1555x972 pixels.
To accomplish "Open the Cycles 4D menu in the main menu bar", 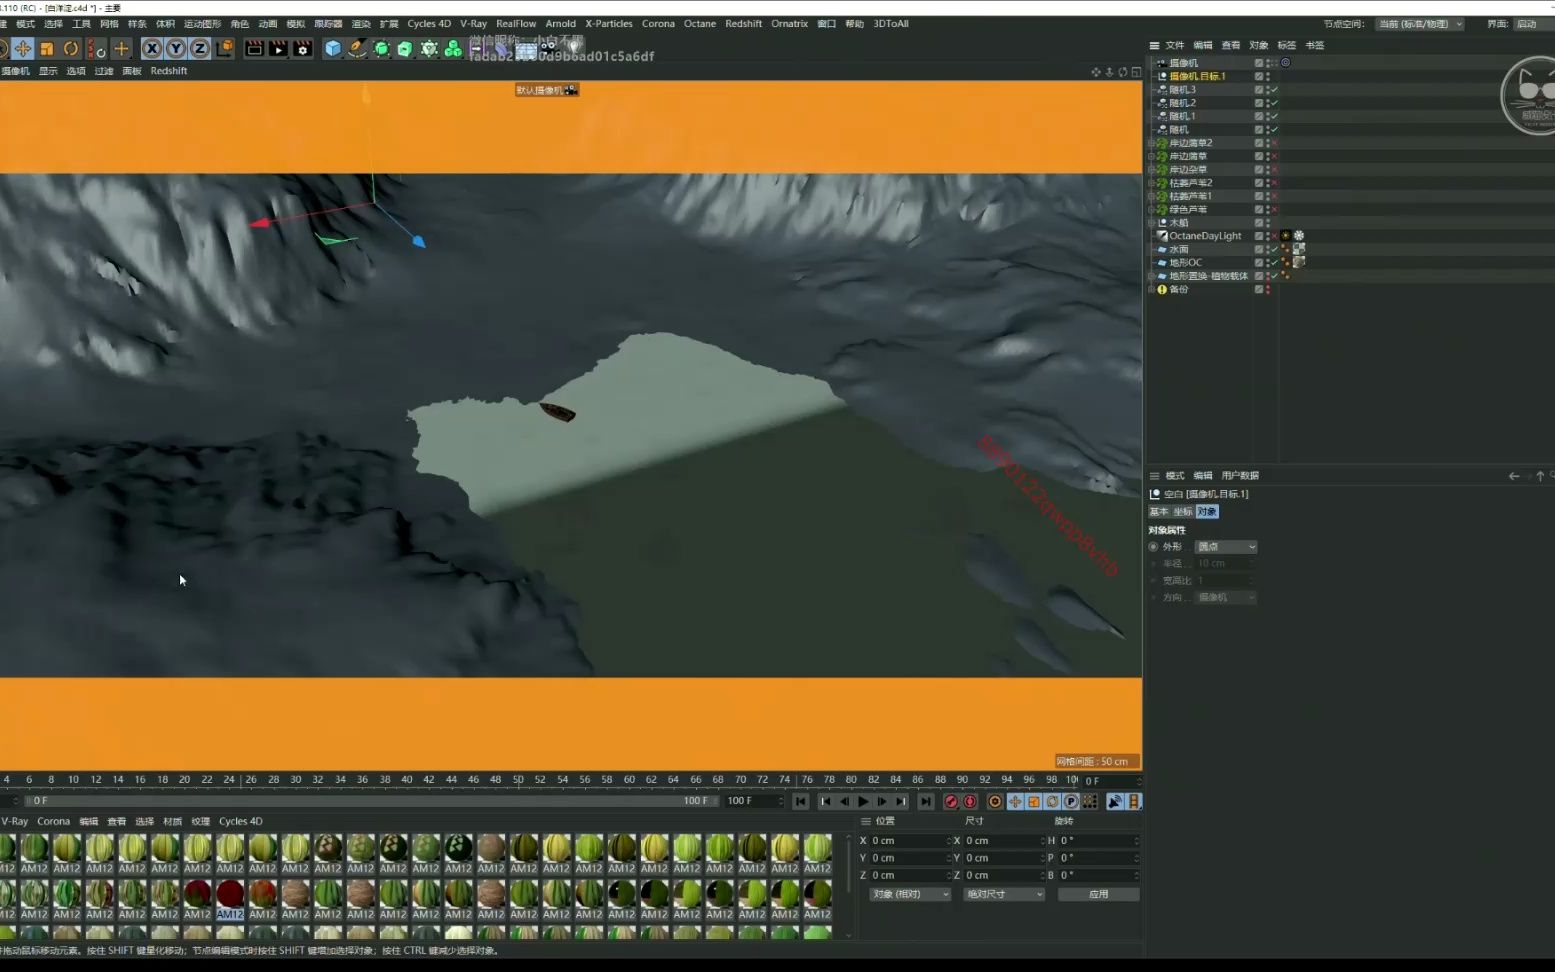I will pos(428,23).
